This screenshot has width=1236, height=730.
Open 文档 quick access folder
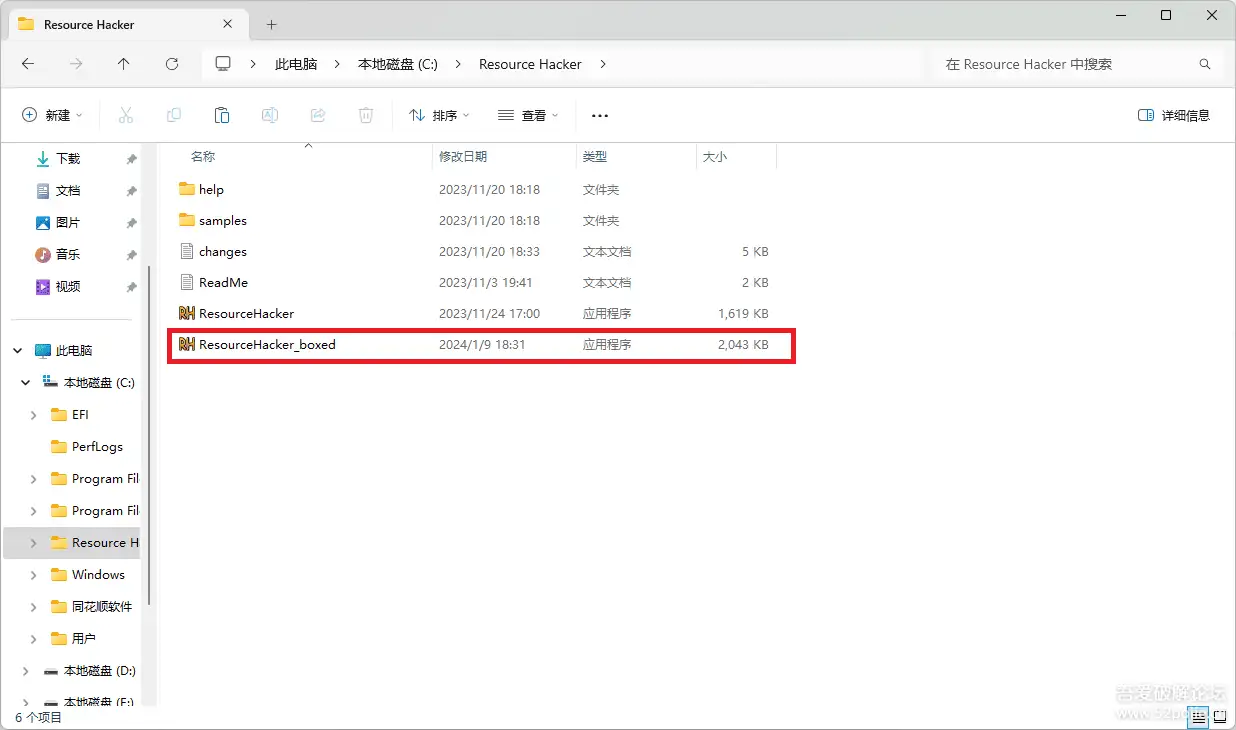pos(67,191)
